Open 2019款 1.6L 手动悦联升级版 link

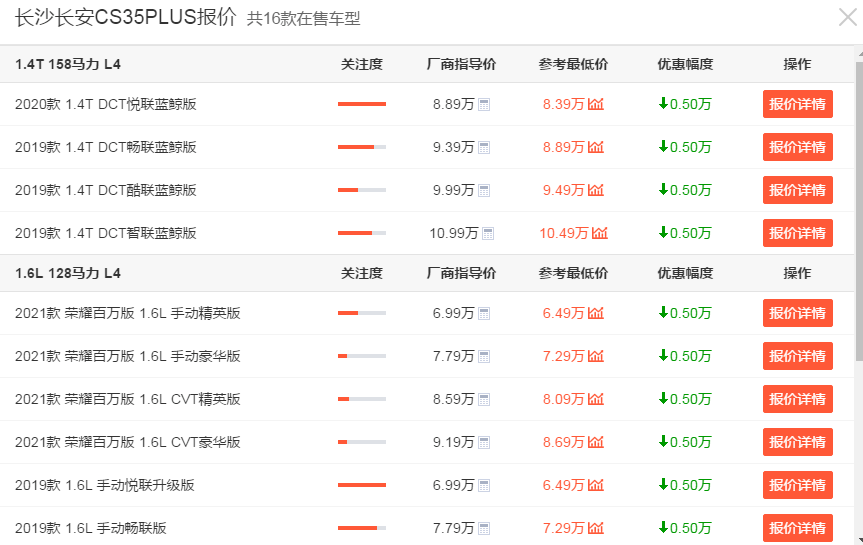pyautogui.click(x=105, y=485)
